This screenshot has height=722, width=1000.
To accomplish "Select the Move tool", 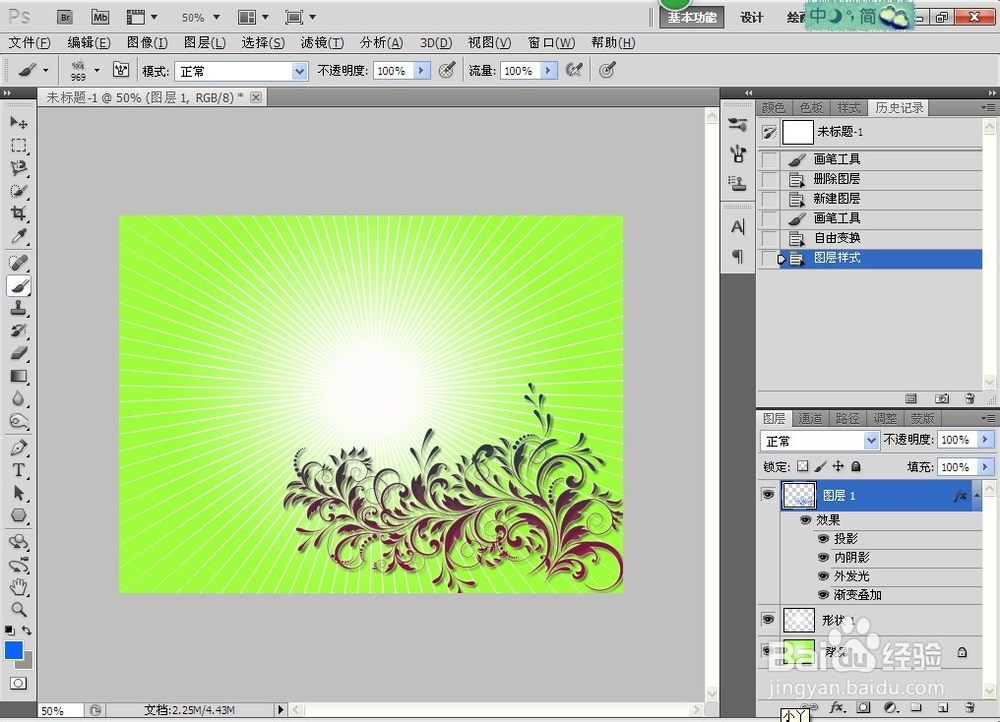I will (x=18, y=122).
